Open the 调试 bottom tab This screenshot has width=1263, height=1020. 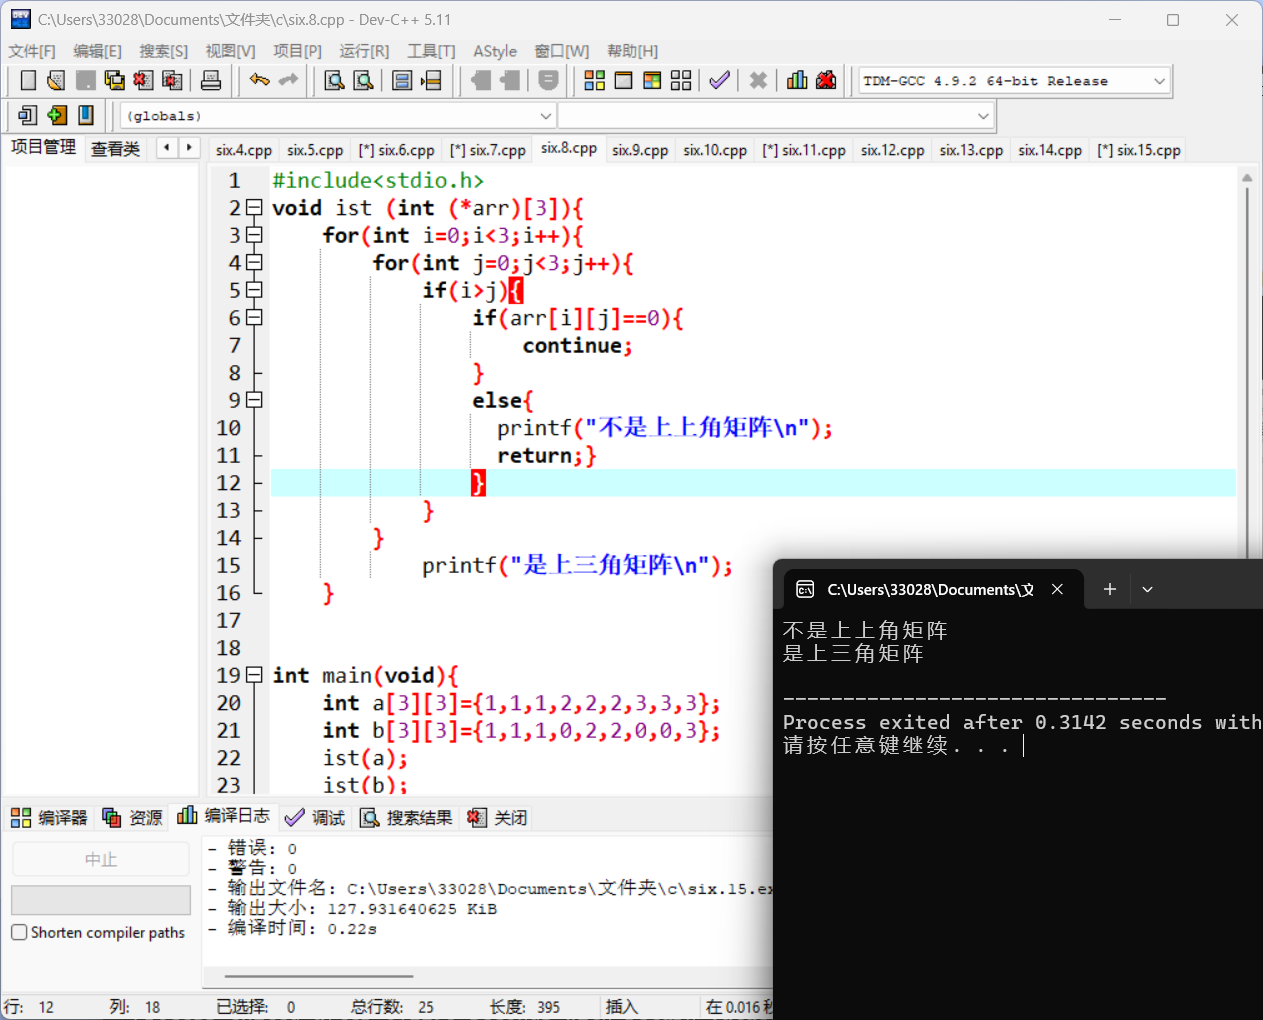315,817
